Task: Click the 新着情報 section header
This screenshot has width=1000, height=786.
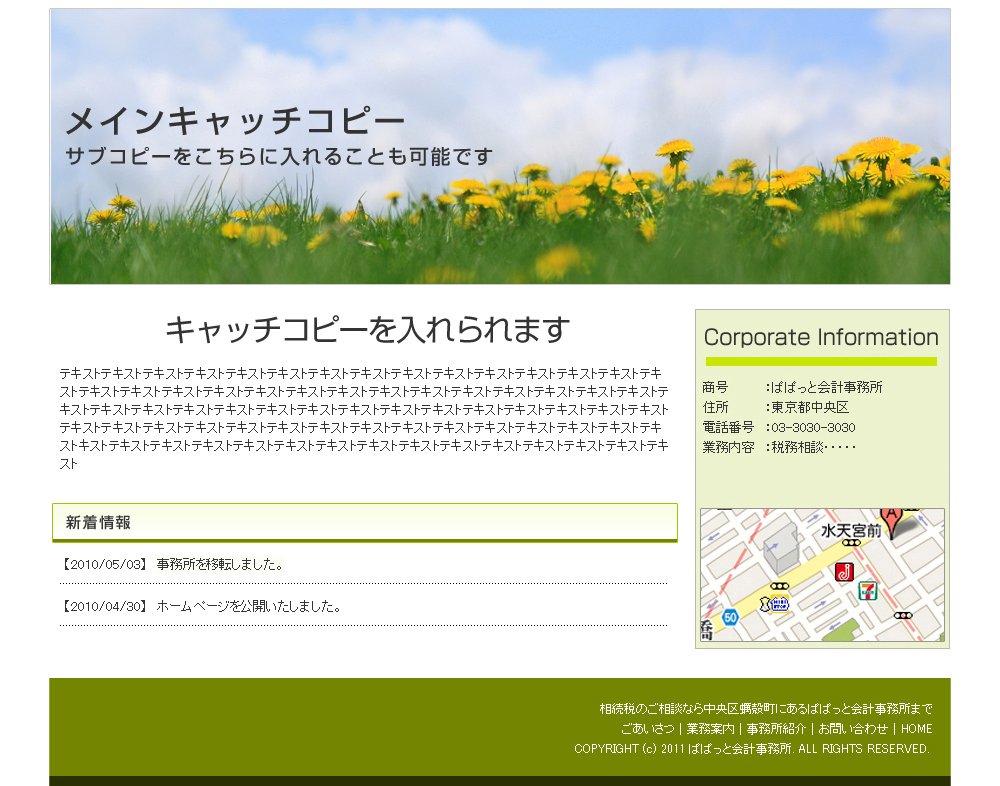Action: click(x=98, y=522)
